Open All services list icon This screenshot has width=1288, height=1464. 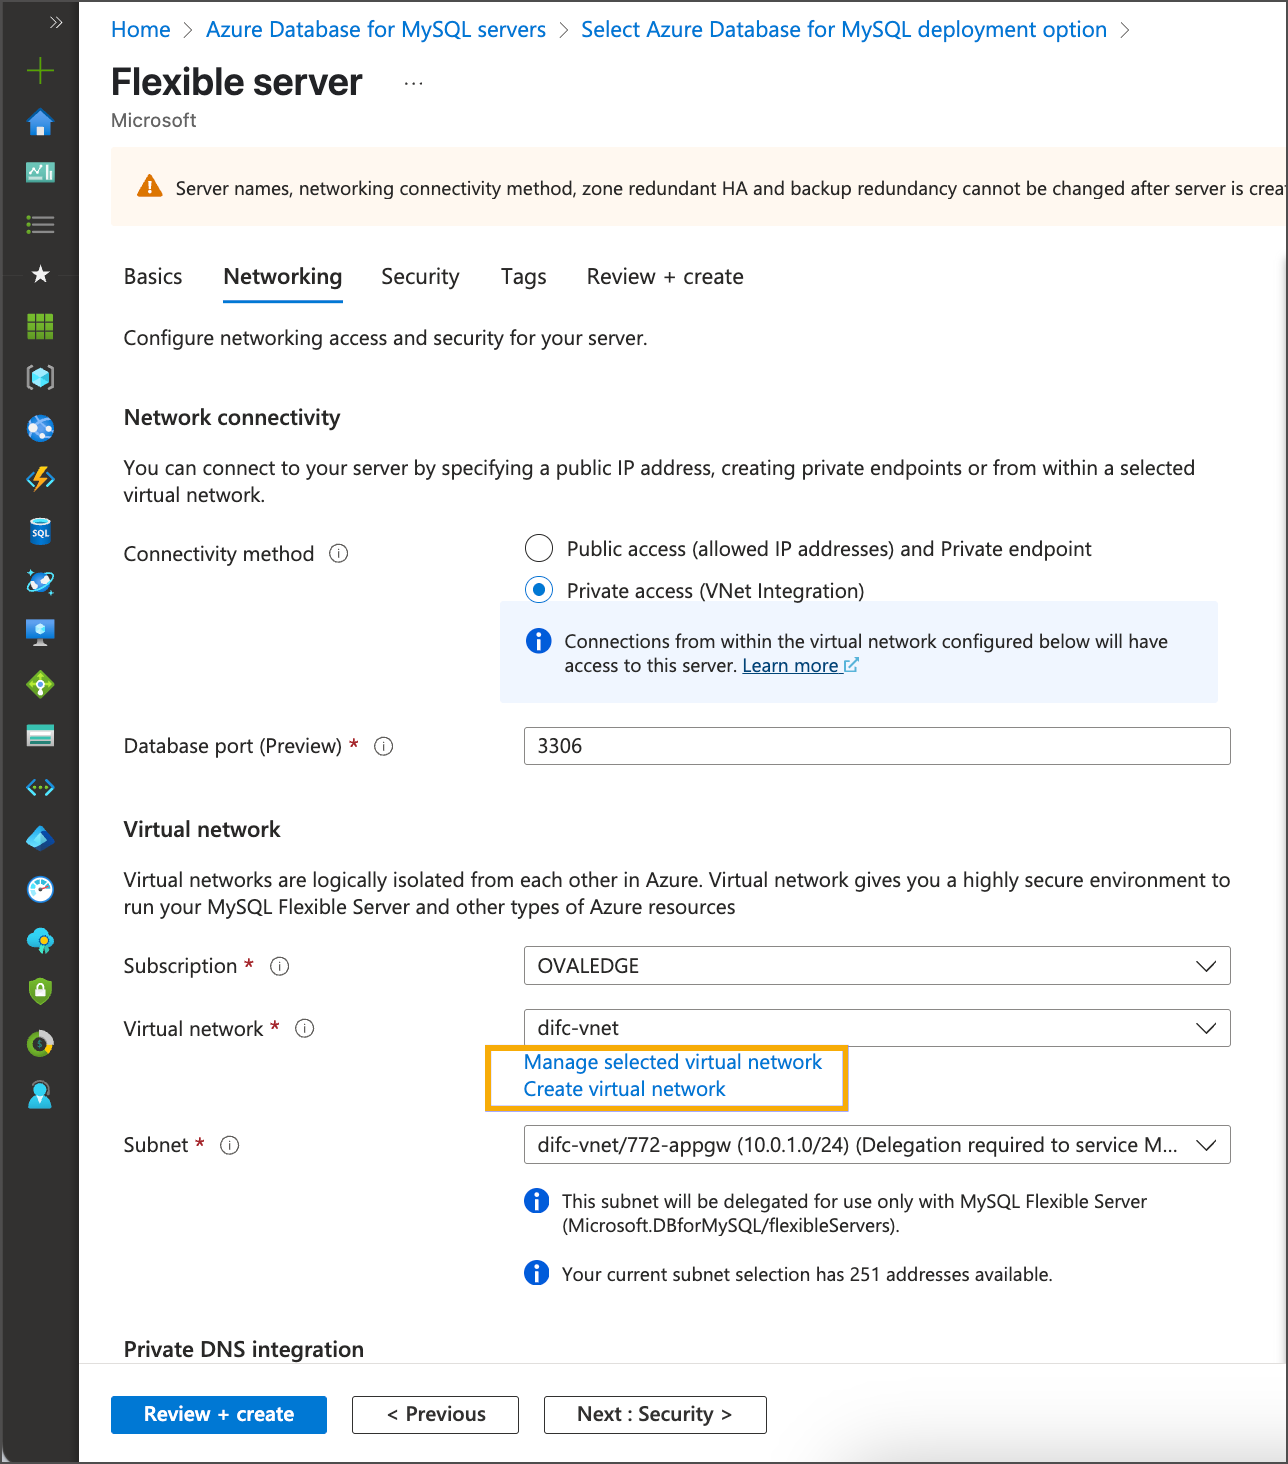[x=40, y=224]
